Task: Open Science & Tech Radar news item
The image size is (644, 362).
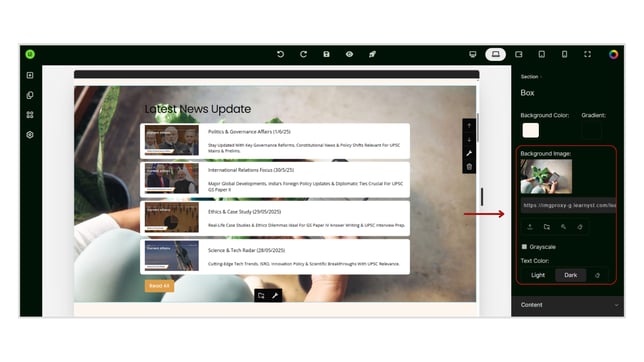Action: tap(275, 256)
